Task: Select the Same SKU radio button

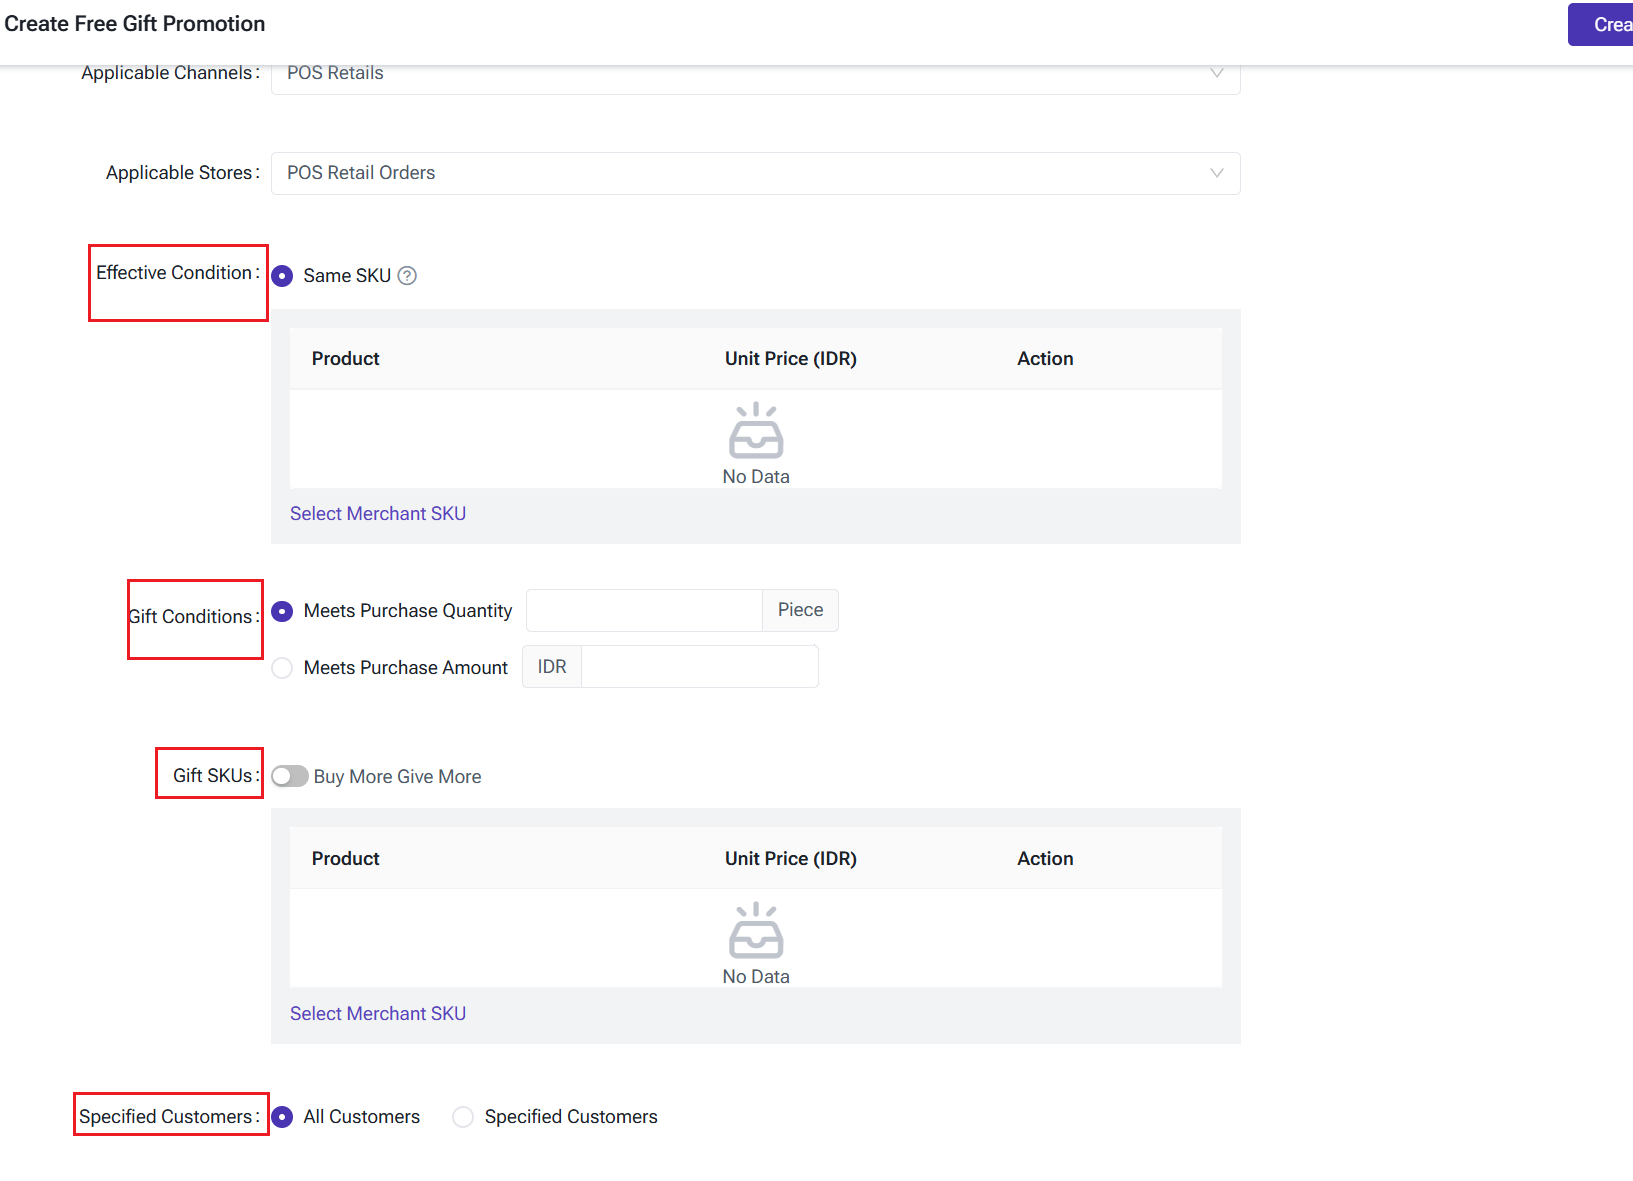Action: (x=283, y=276)
